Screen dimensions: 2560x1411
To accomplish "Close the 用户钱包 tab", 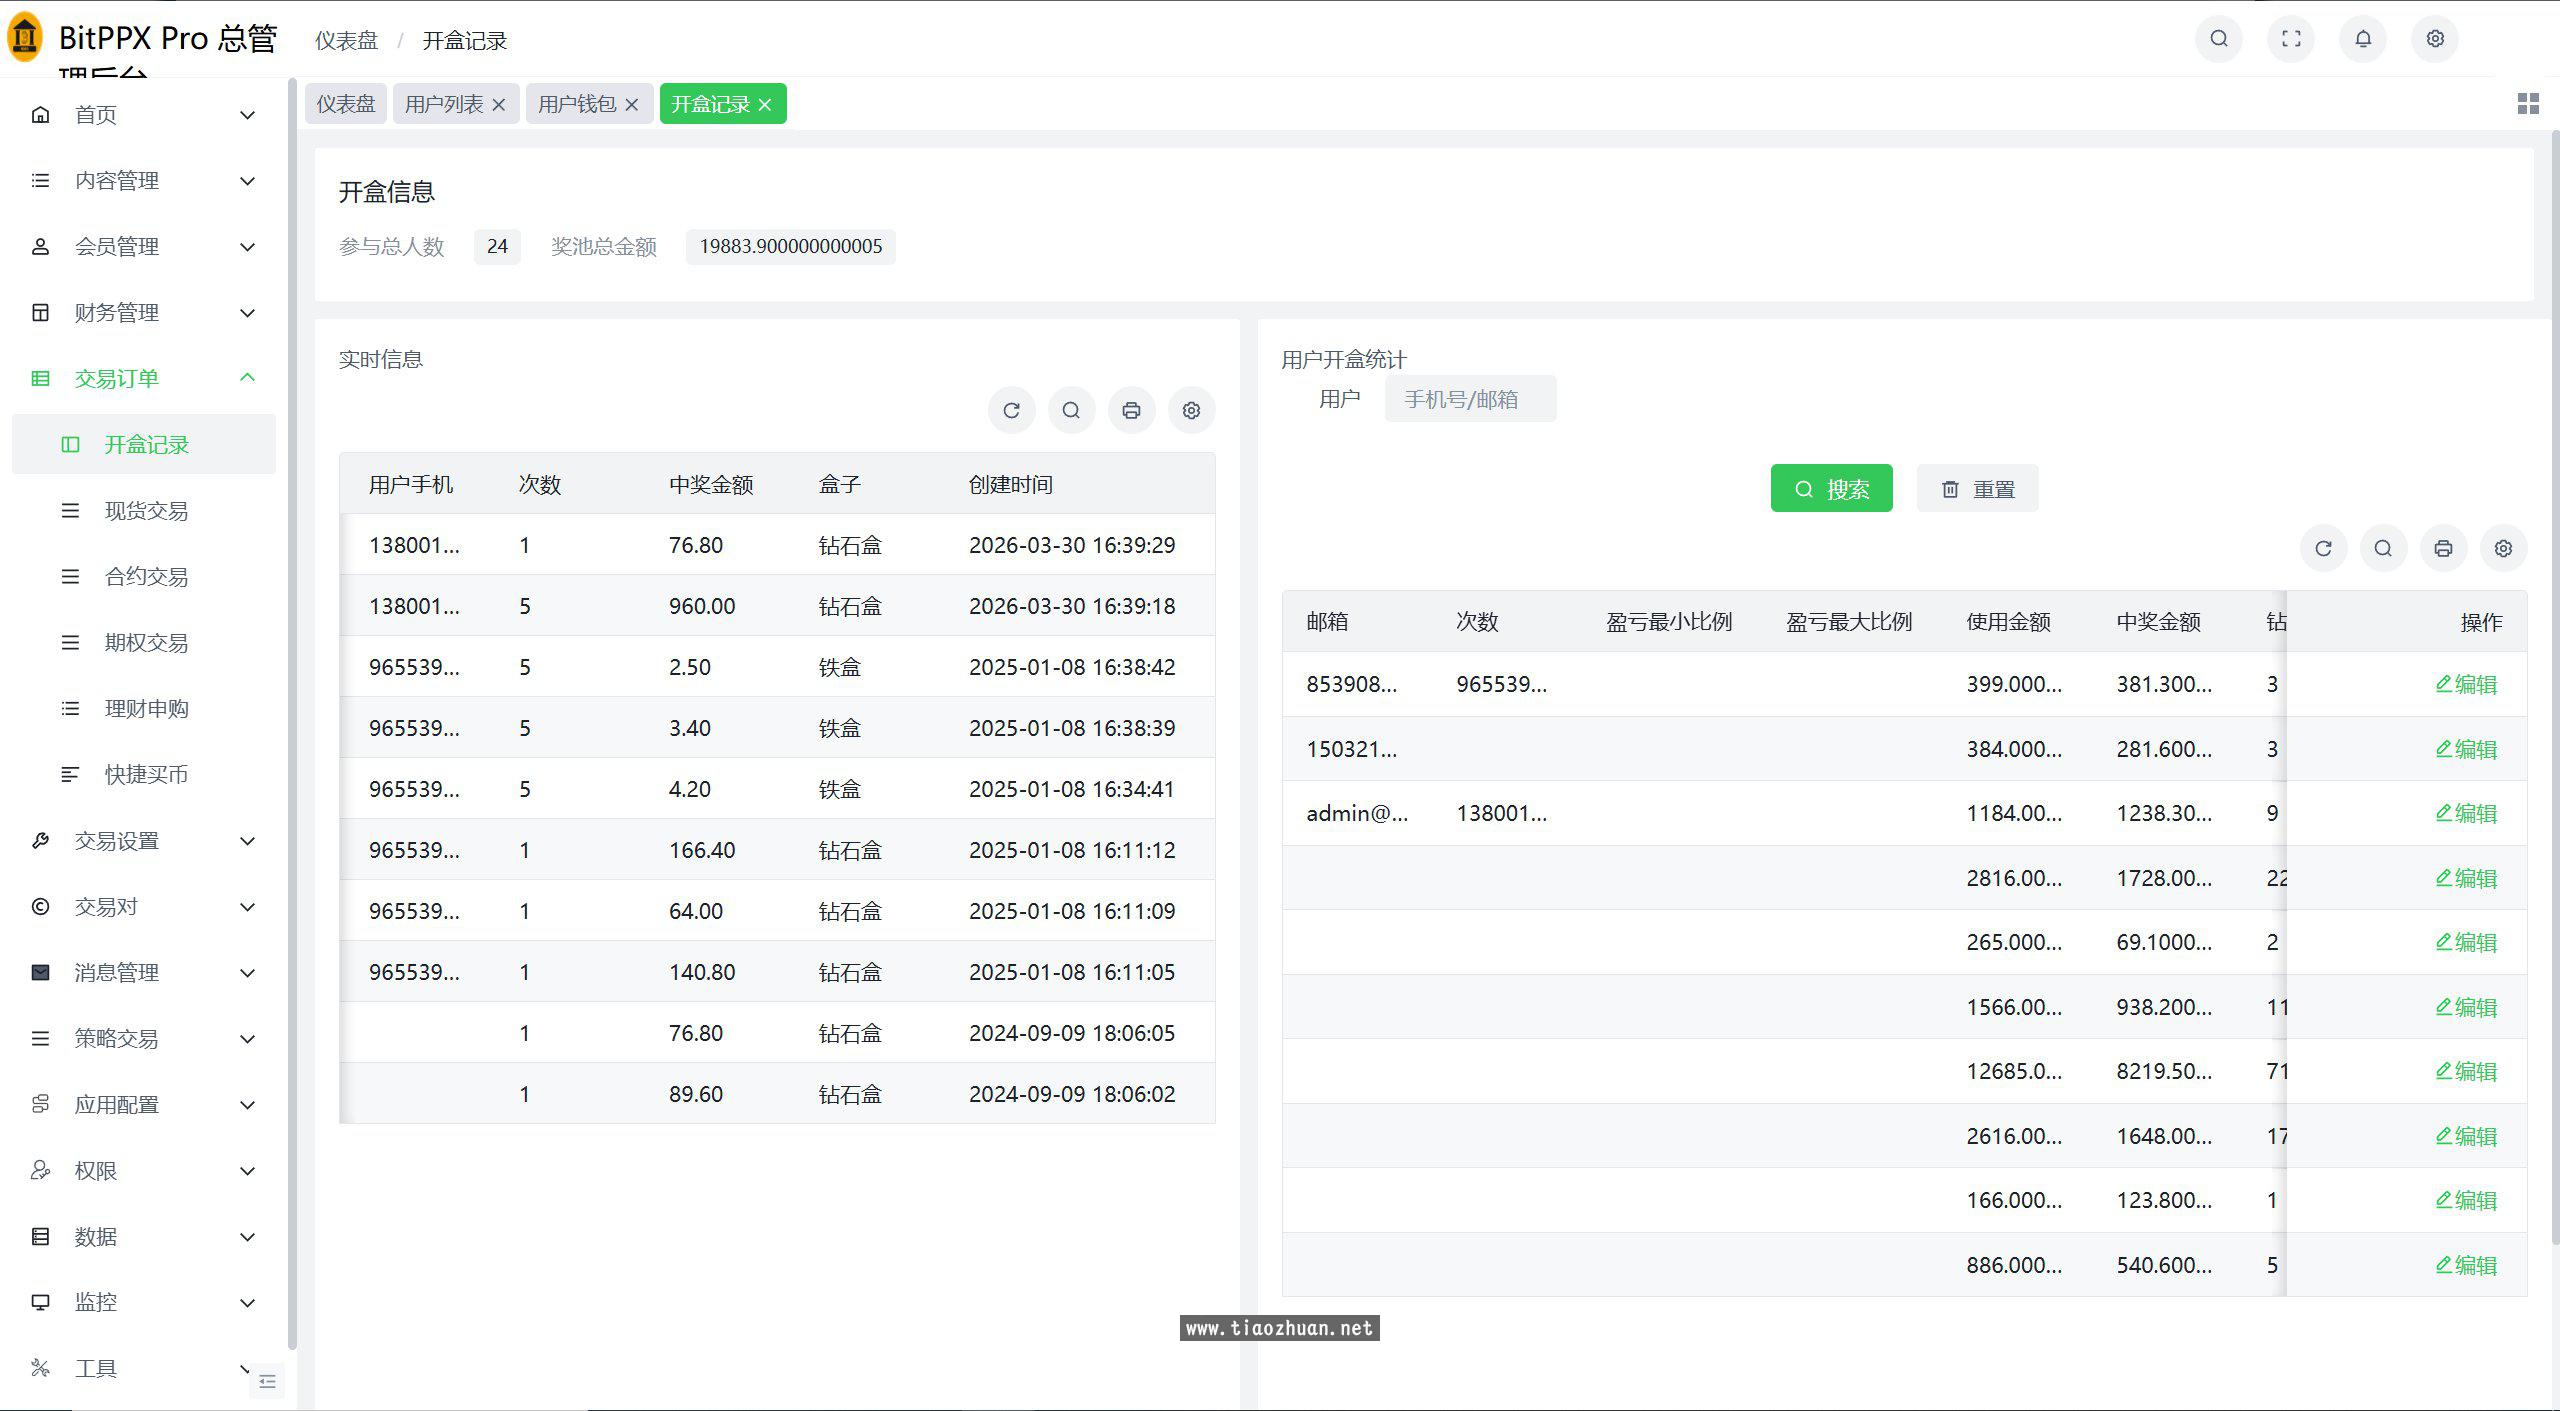I will click(631, 105).
